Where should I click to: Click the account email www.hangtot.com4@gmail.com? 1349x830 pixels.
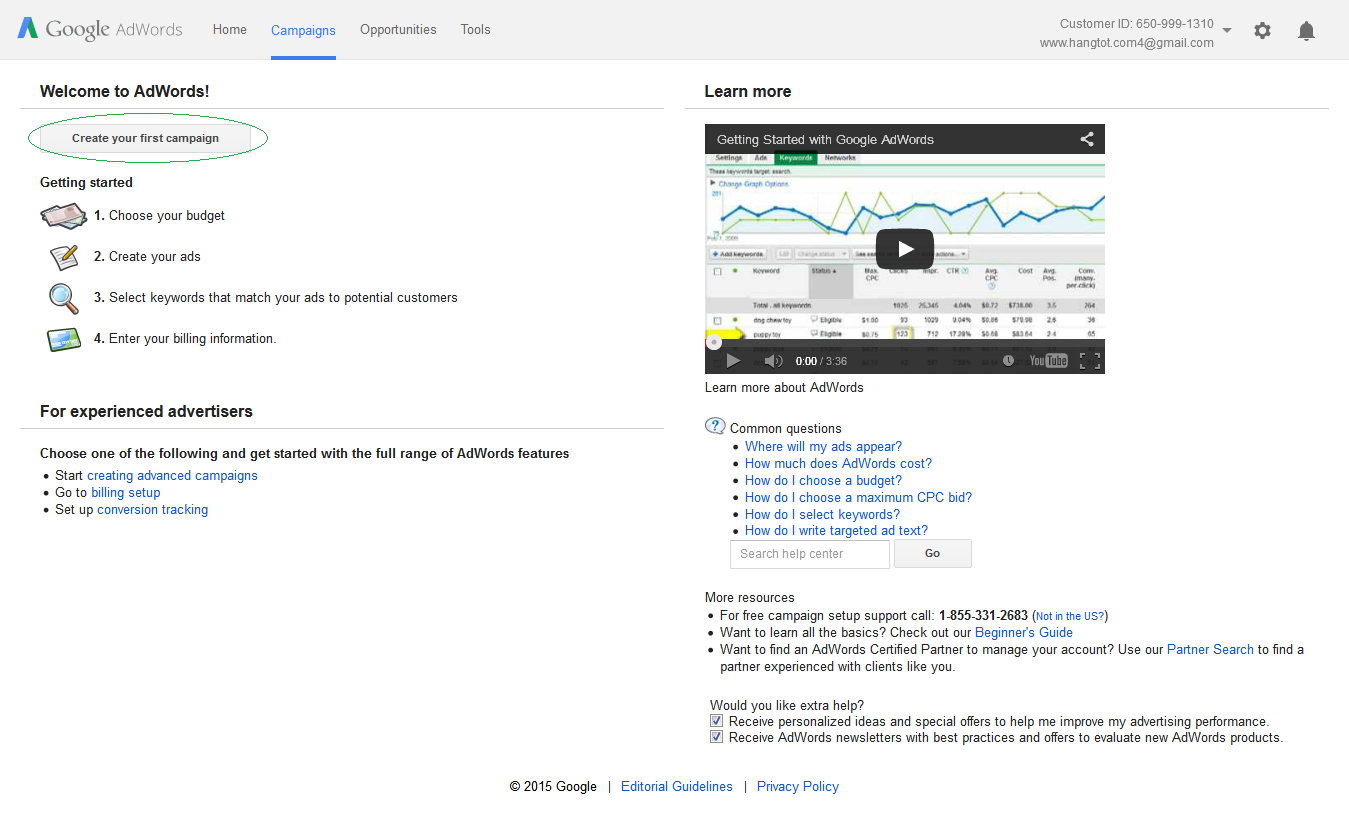coord(1127,43)
